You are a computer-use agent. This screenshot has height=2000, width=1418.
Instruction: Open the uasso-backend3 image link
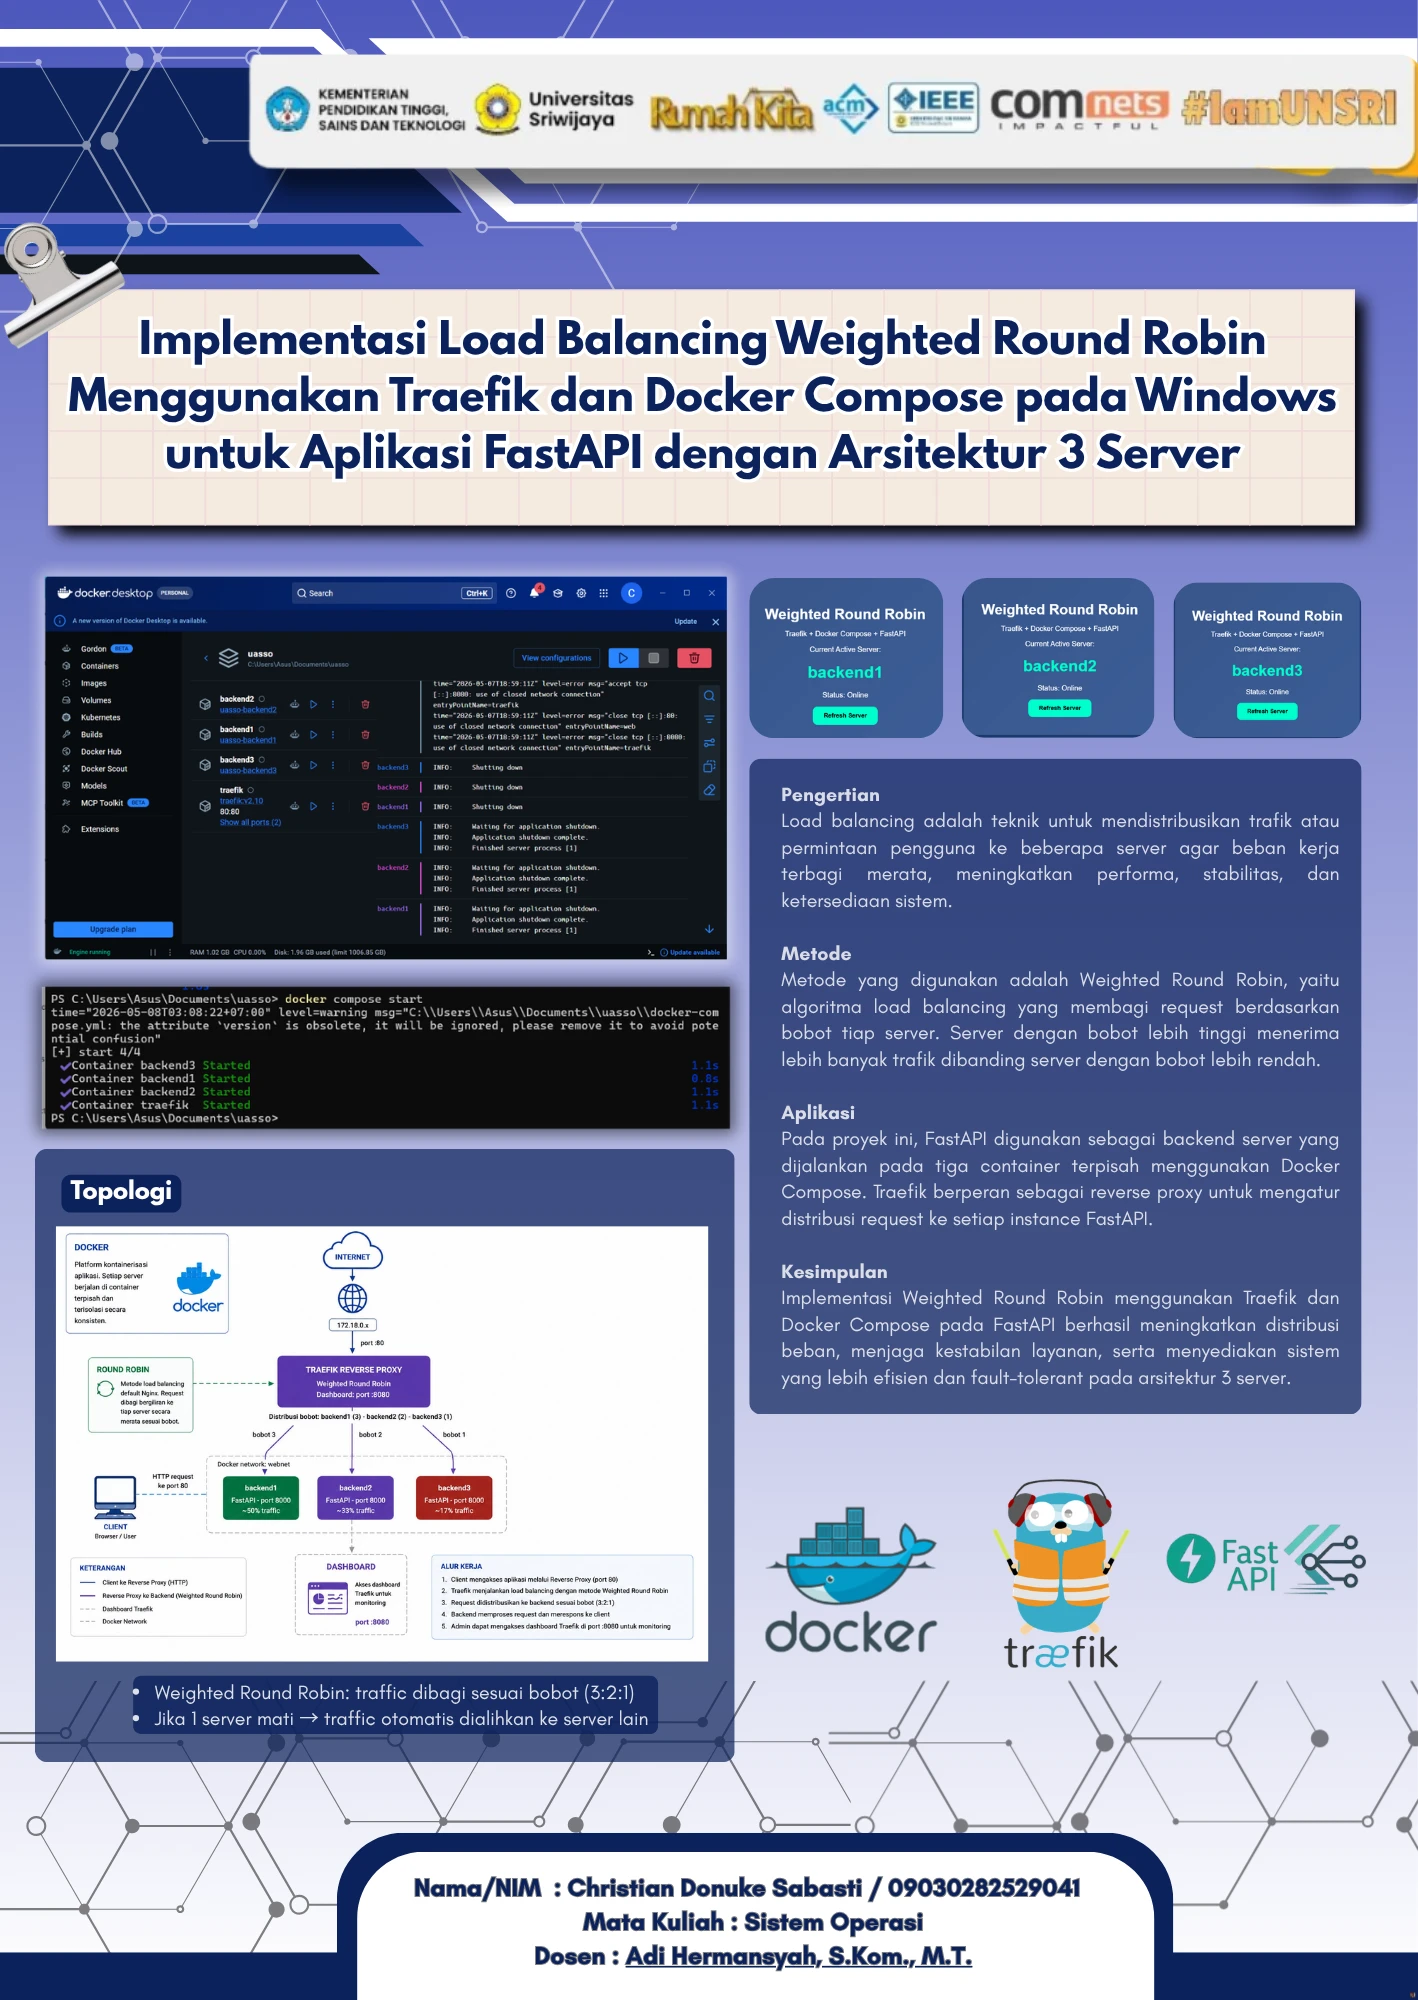pos(248,771)
